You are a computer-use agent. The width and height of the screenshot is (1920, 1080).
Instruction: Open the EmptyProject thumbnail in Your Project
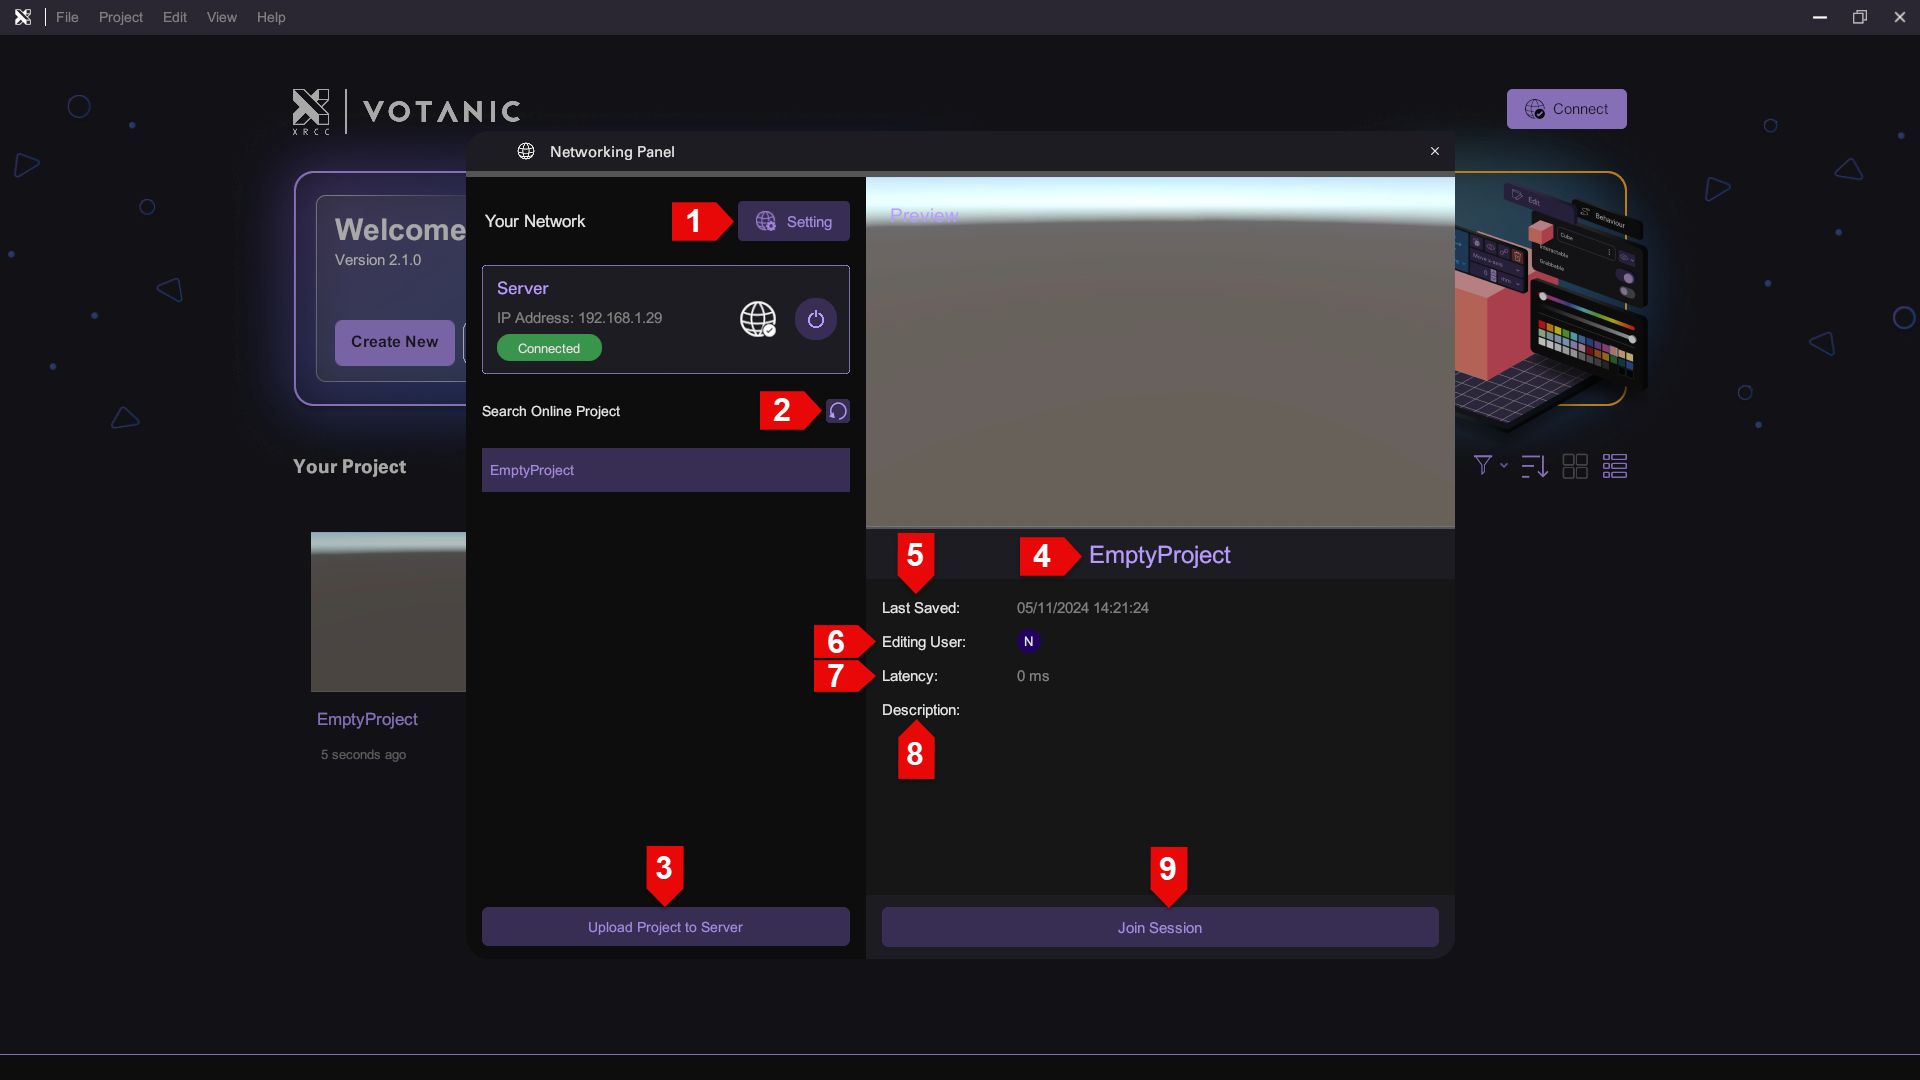click(x=388, y=612)
